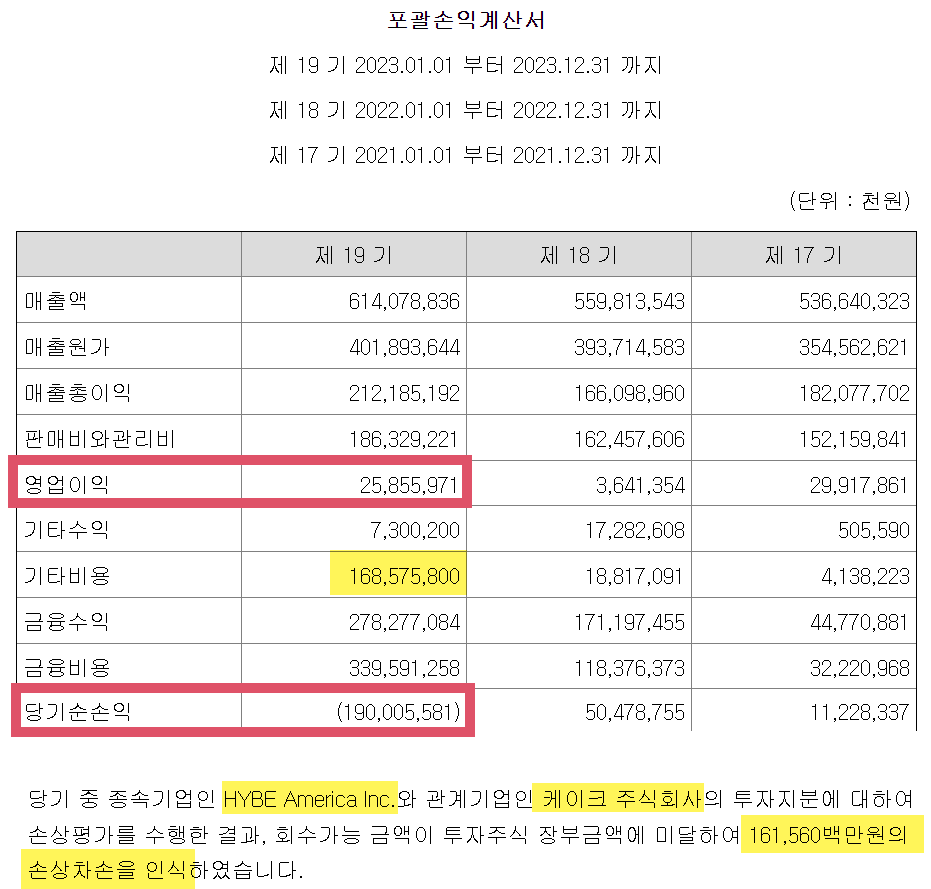Screen dimensions: 931x889
Task: Click the value 4,138,223
Action: click(x=866, y=576)
